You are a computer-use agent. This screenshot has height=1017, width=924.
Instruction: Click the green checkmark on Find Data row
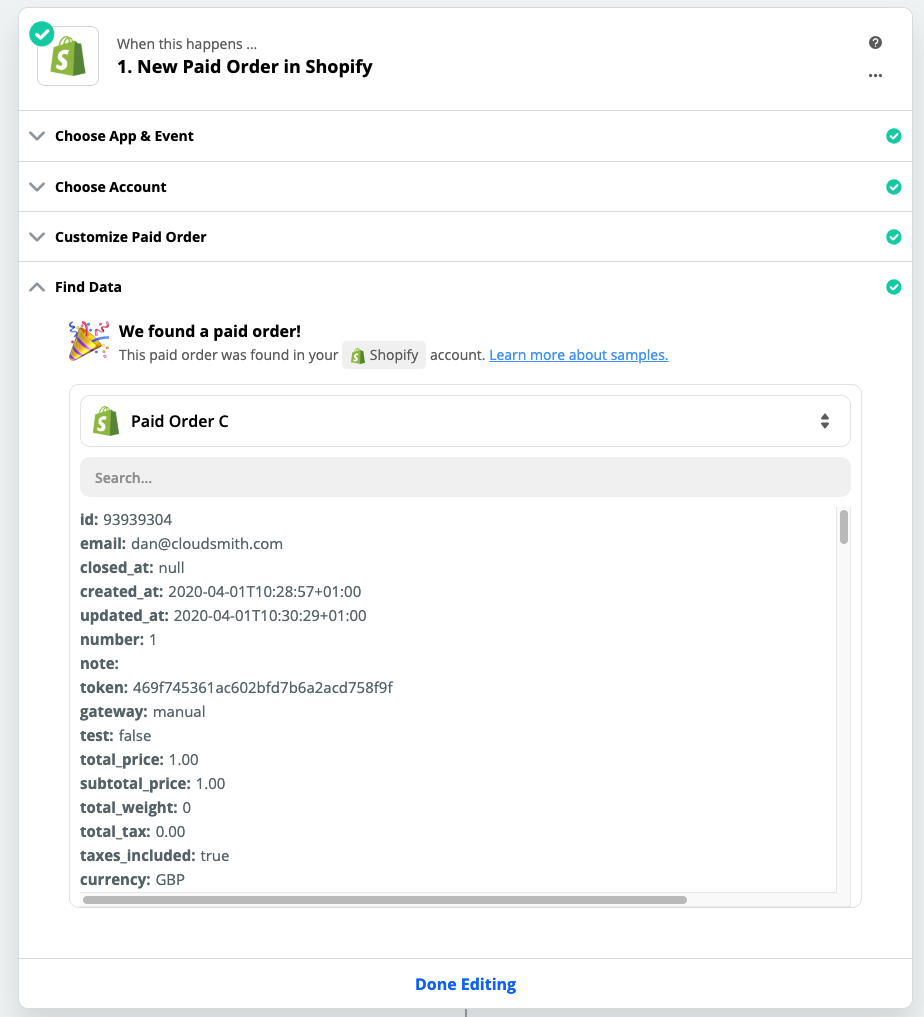click(894, 287)
